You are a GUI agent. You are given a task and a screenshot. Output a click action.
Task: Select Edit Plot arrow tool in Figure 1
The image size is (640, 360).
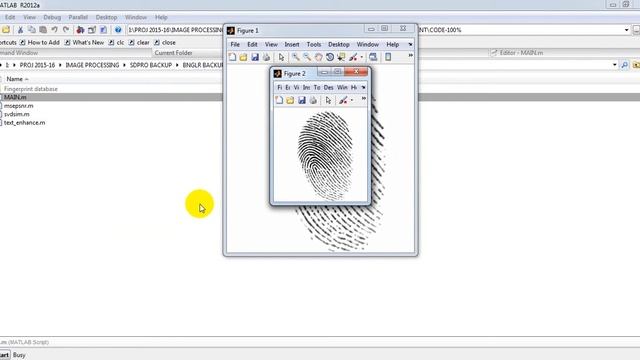281,57
